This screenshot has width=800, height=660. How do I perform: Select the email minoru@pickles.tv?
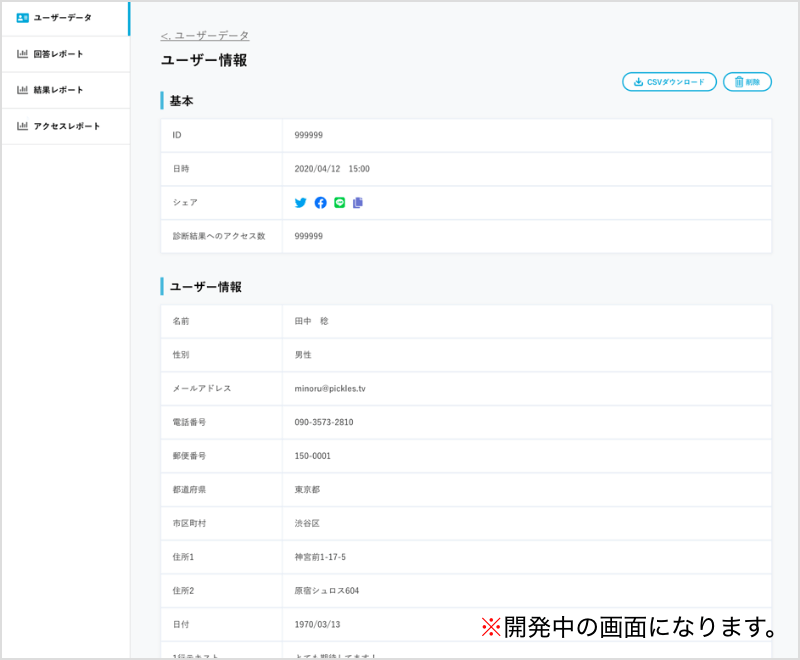point(330,389)
